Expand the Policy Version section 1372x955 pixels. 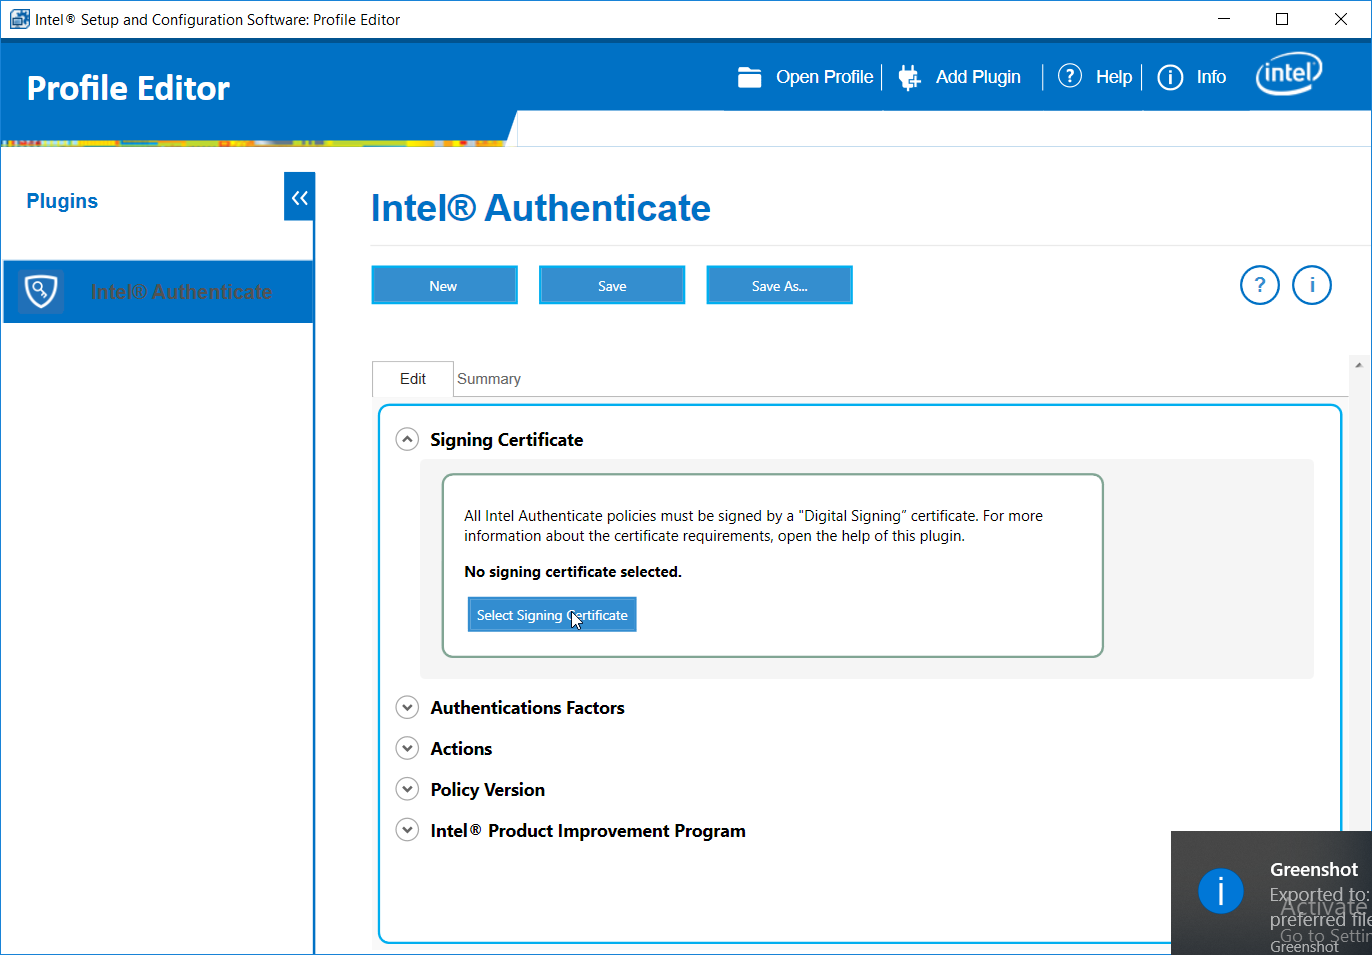[407, 789]
